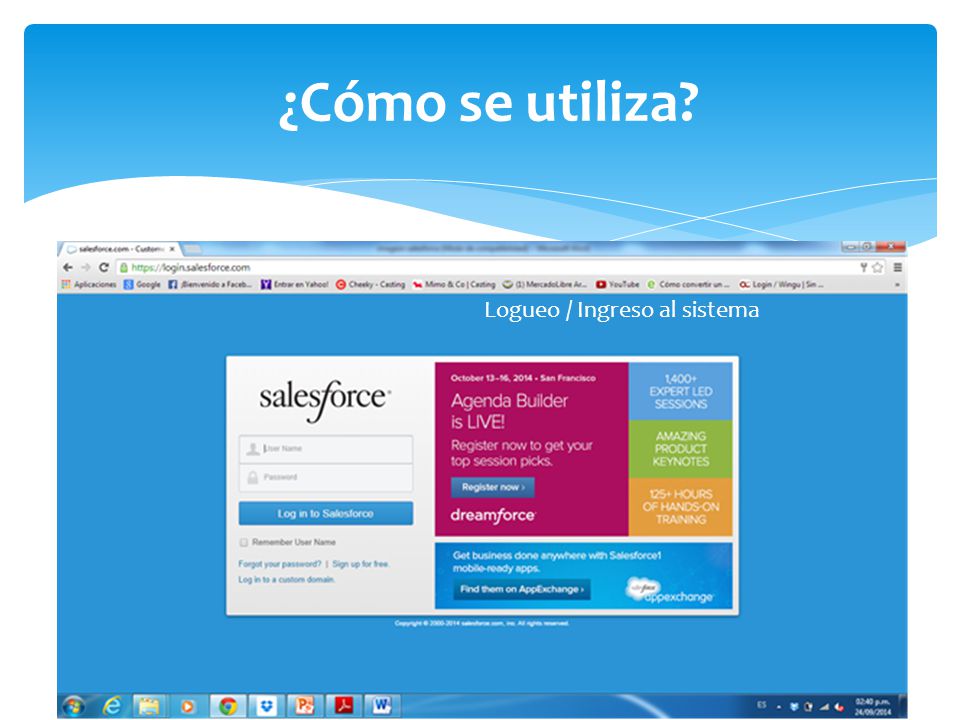Open Adobe Reader from the taskbar
This screenshot has height=720, width=960.
343,707
